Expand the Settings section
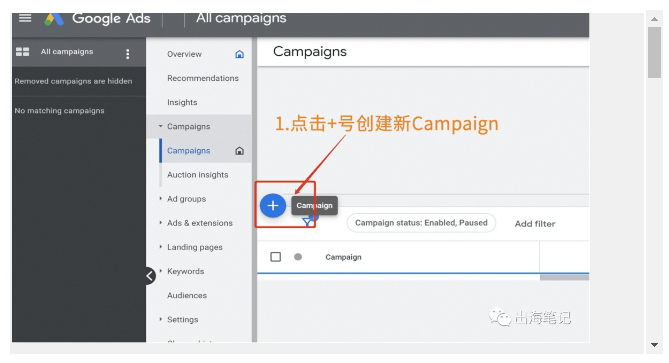669x363 pixels. point(160,319)
